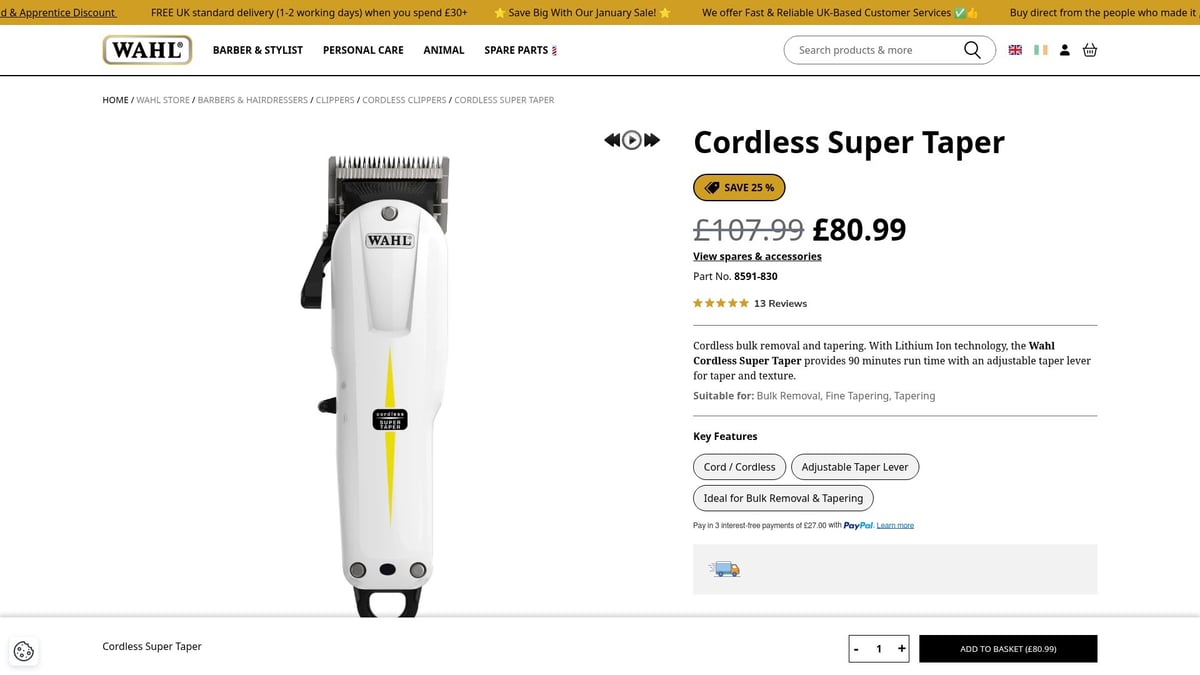
Task: Show next product image with forward arrow
Action: (652, 140)
